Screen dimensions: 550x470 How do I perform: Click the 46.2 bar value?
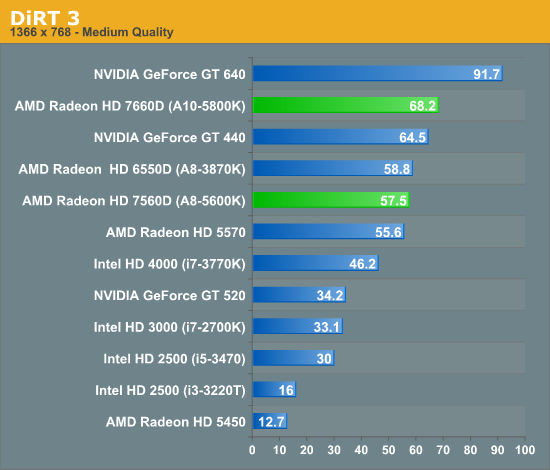363,264
